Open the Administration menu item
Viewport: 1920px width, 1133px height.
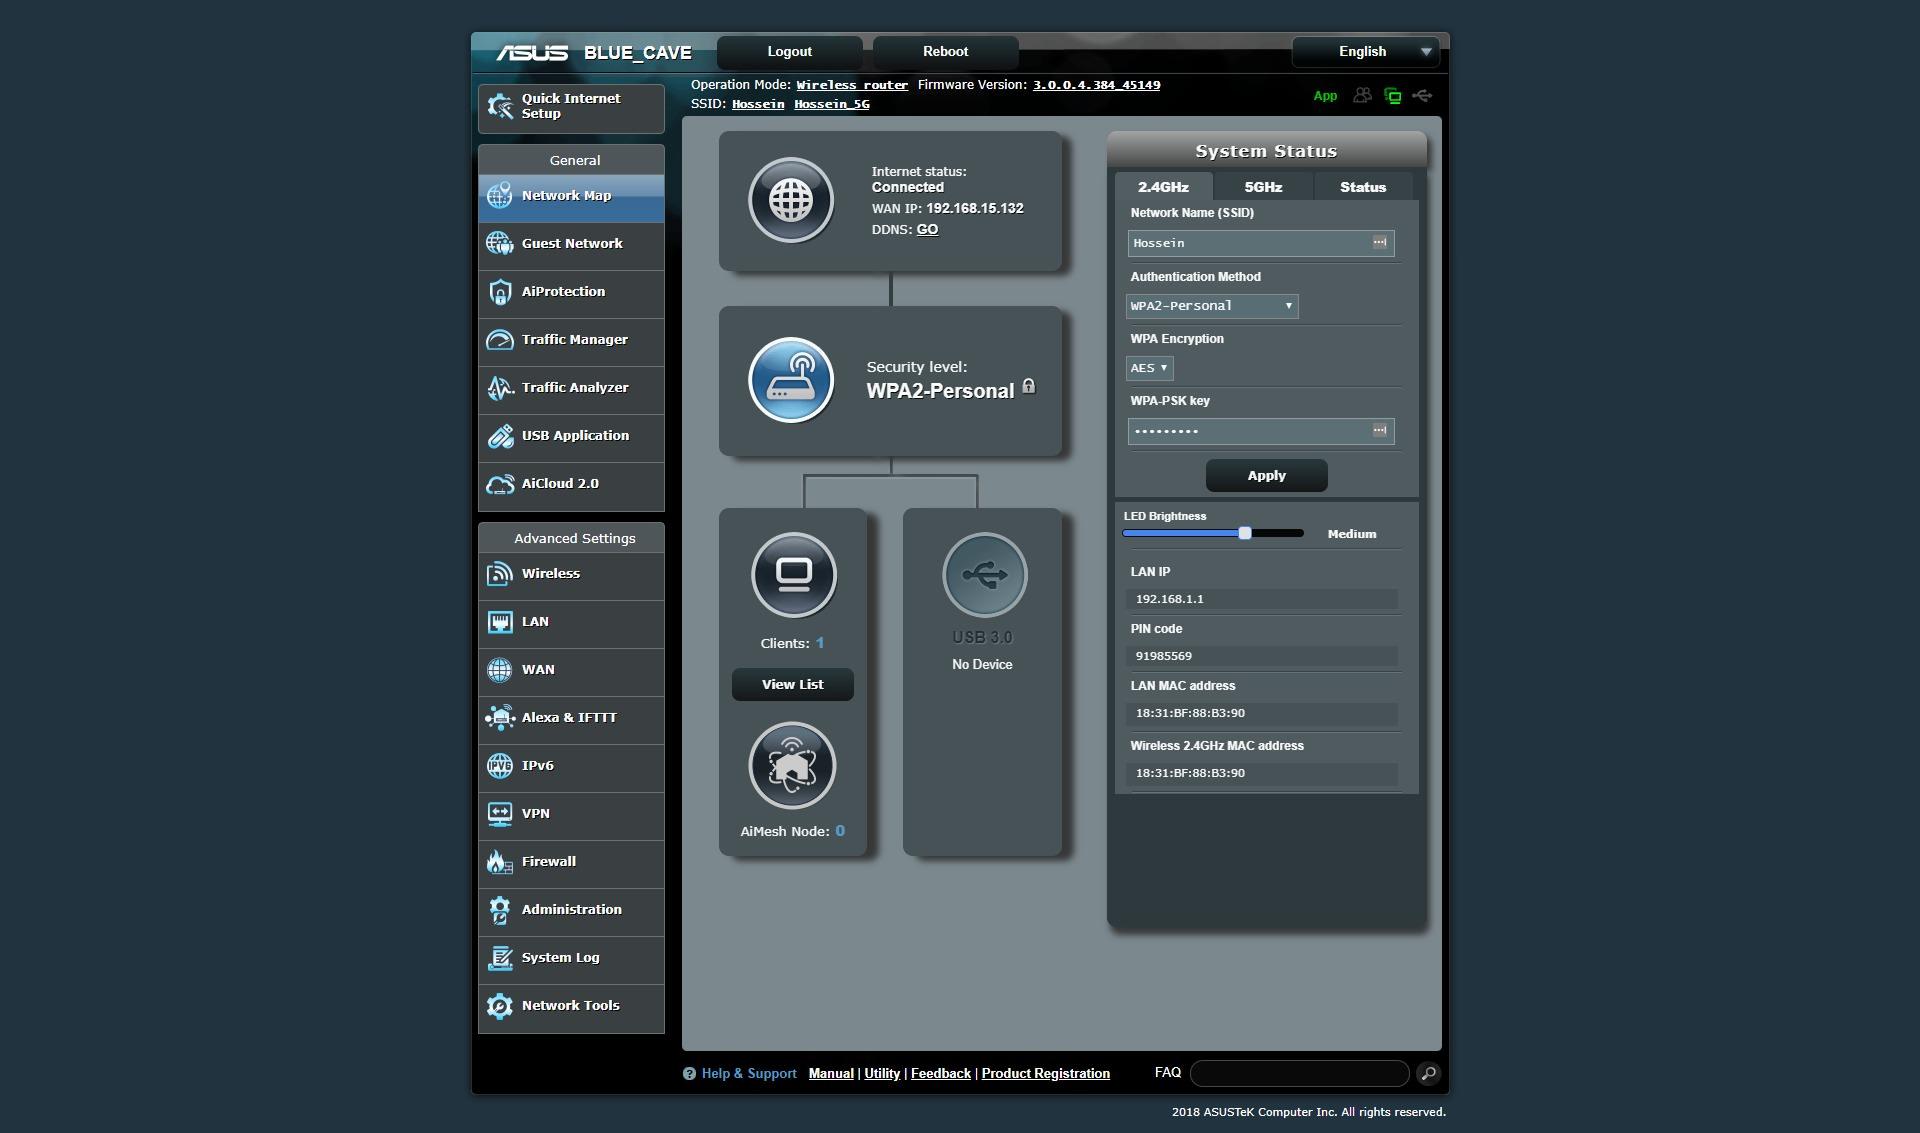point(571,910)
